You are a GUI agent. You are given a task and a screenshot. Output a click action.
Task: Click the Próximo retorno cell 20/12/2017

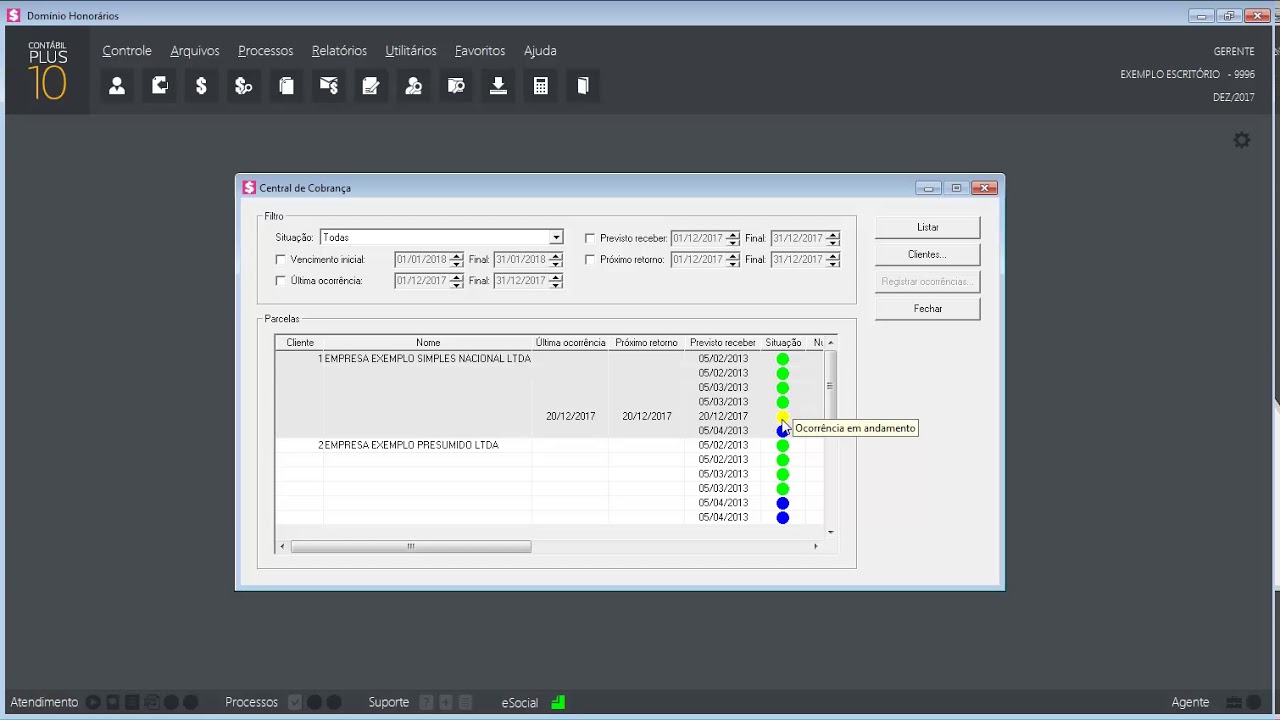point(647,416)
